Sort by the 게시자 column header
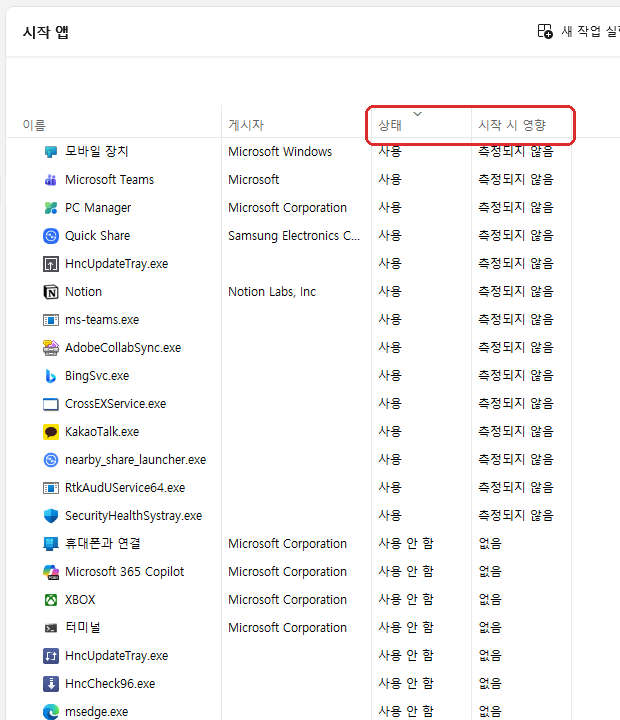This screenshot has width=620, height=720. click(x=246, y=125)
